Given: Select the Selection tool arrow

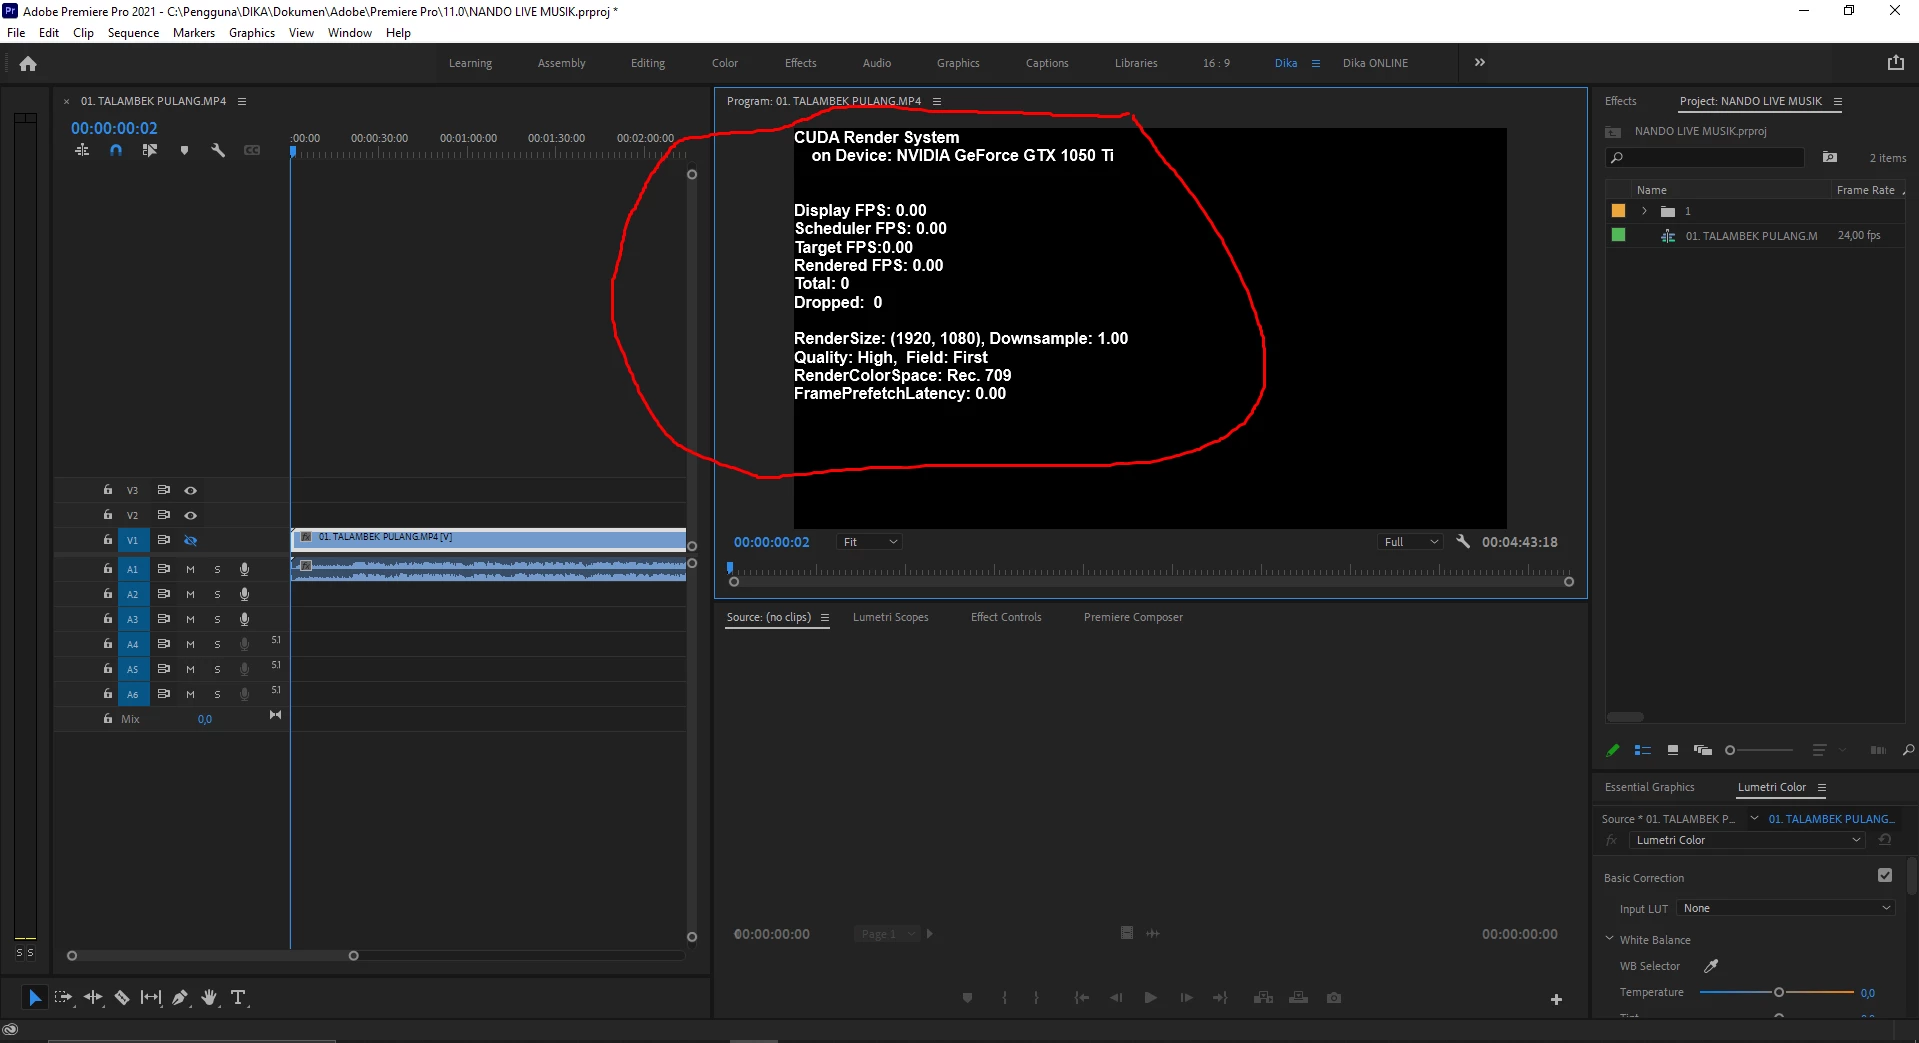Looking at the screenshot, I should point(34,997).
